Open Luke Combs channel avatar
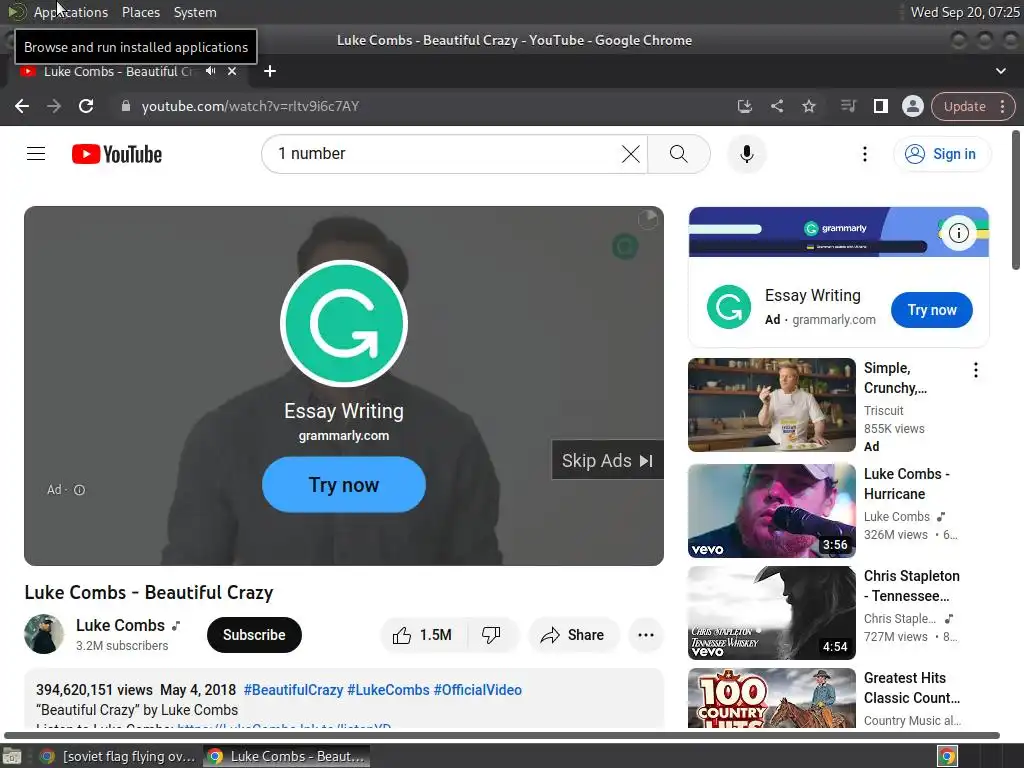Image resolution: width=1024 pixels, height=768 pixels. pos(44,634)
